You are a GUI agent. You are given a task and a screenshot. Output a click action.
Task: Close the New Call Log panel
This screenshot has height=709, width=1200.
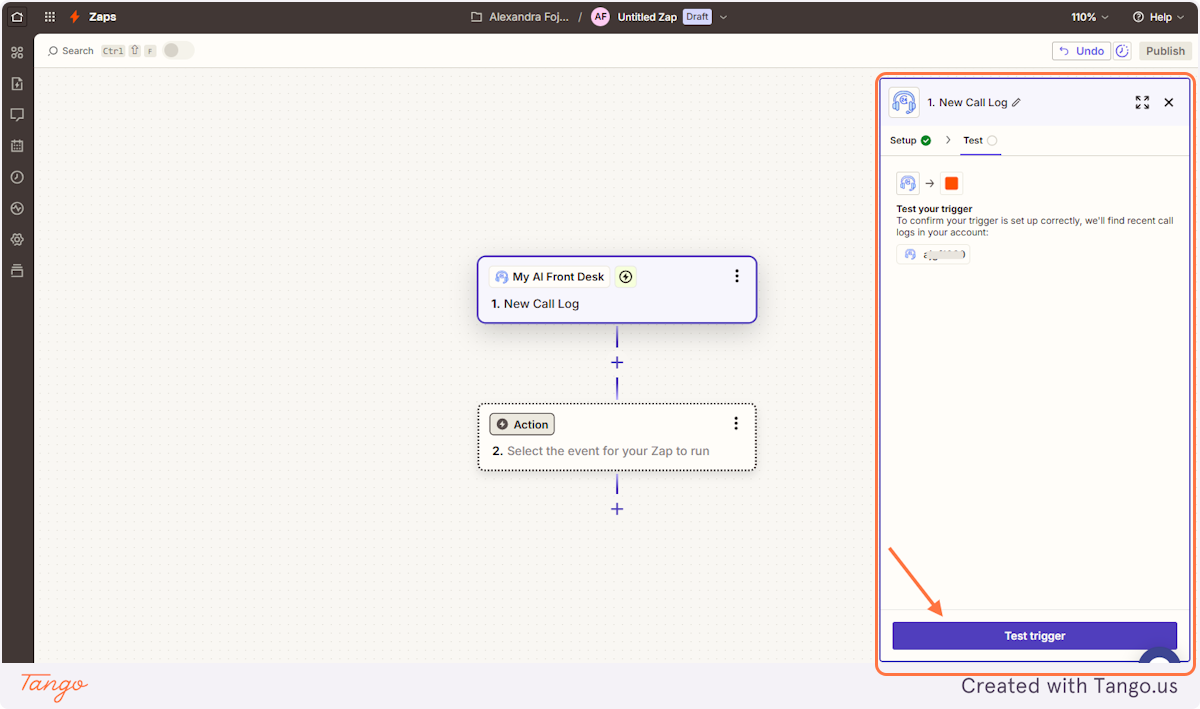click(x=1169, y=102)
